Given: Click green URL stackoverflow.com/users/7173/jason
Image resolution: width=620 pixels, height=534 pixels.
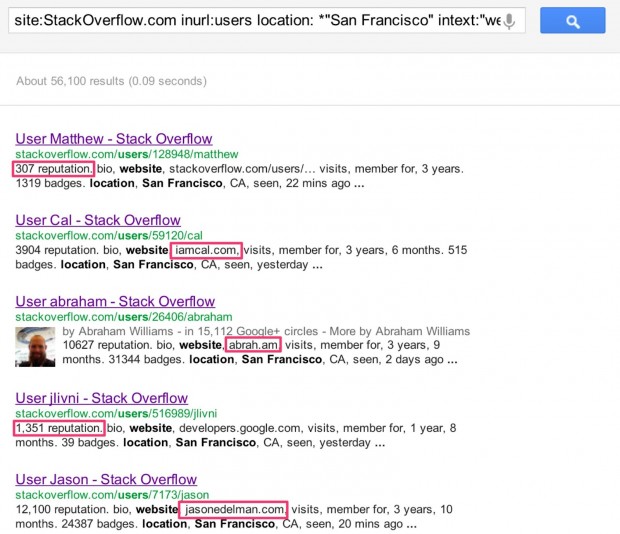Looking at the screenshot, I should pos(112,495).
